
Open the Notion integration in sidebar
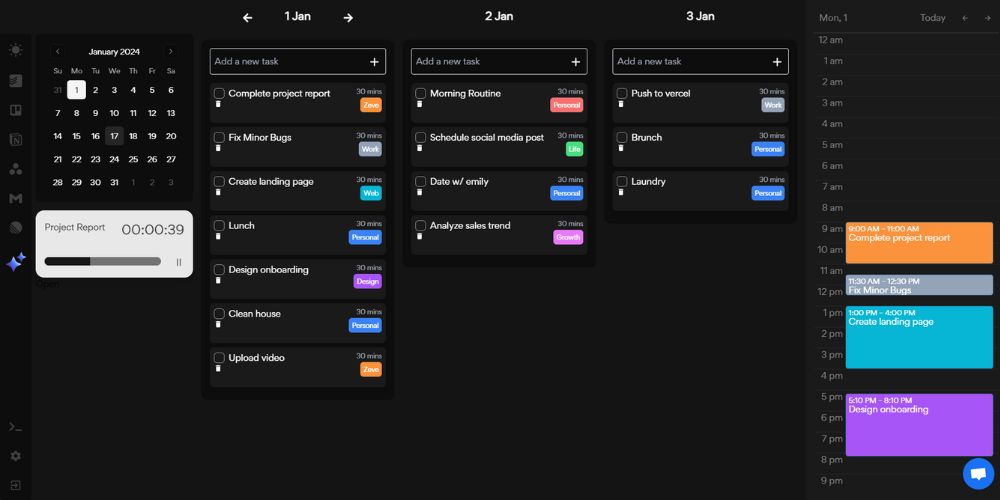click(15, 140)
